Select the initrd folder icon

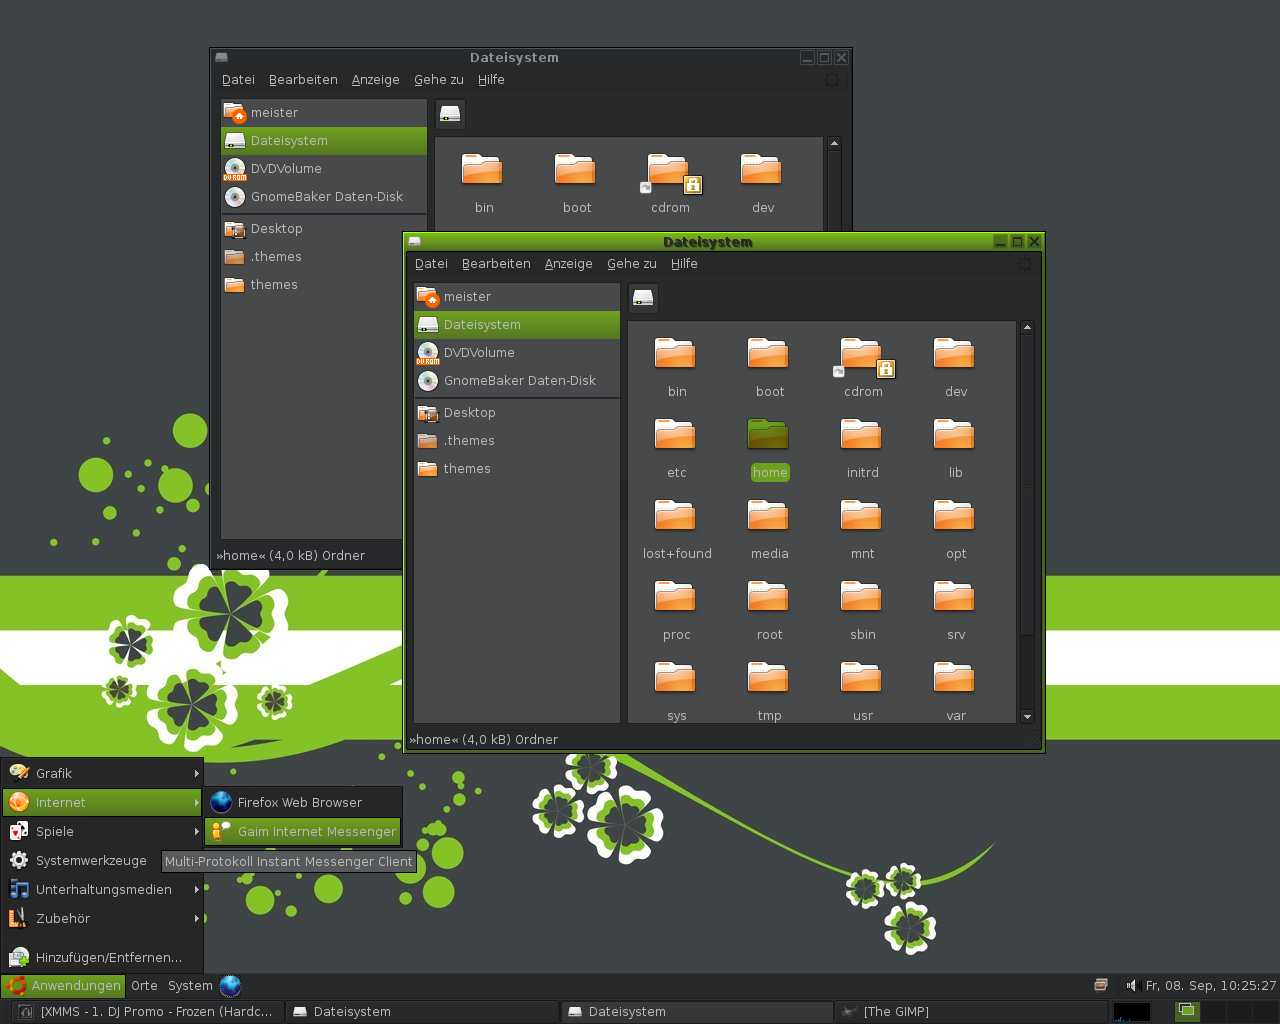[x=861, y=435]
